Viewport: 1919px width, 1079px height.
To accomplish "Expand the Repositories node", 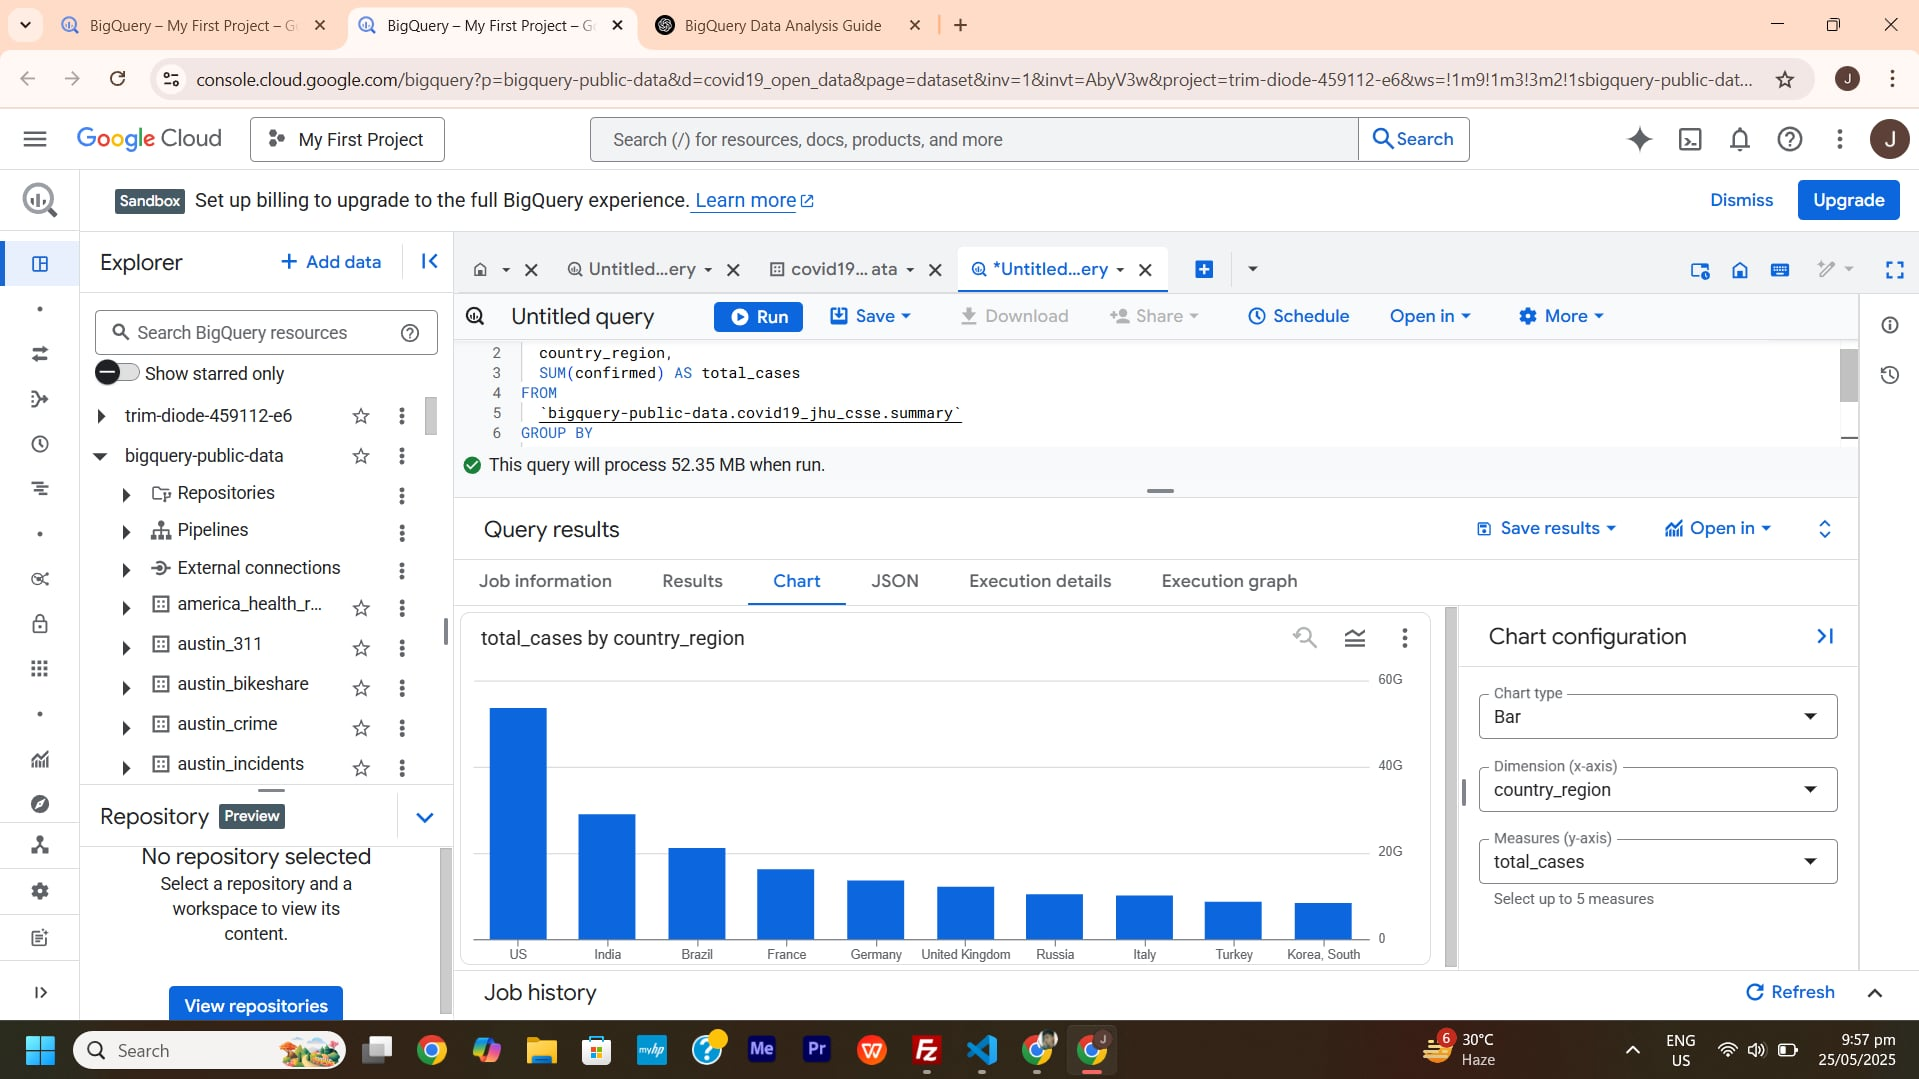I will point(126,495).
